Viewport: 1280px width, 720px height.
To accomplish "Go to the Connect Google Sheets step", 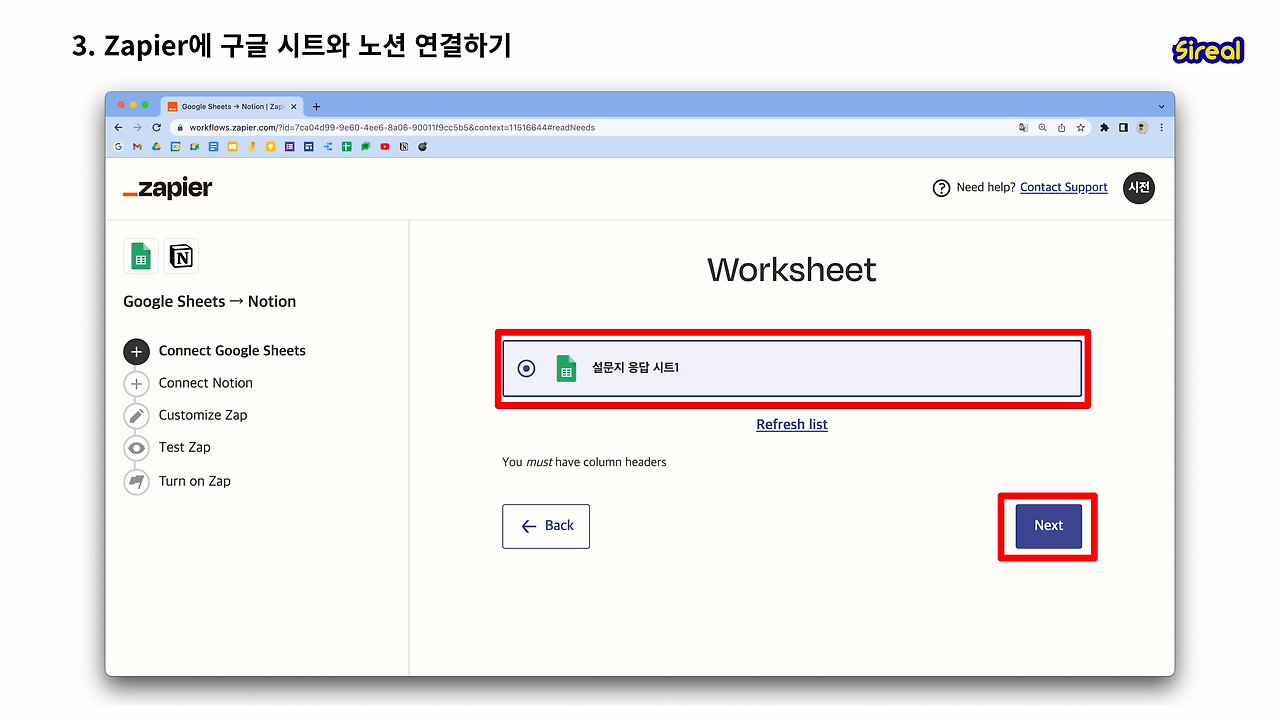I will point(232,351).
